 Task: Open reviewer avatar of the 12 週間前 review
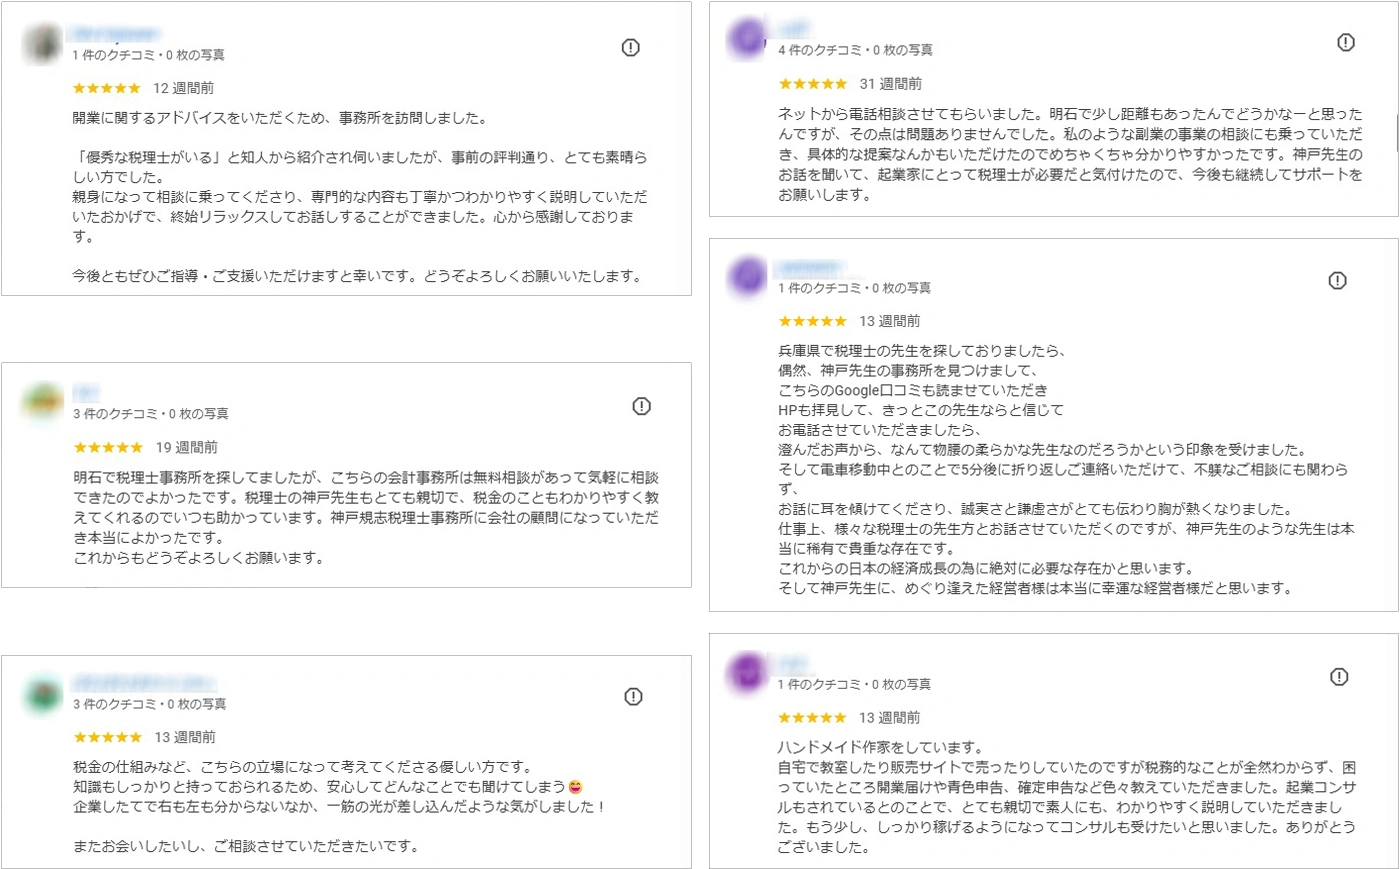click(x=43, y=45)
